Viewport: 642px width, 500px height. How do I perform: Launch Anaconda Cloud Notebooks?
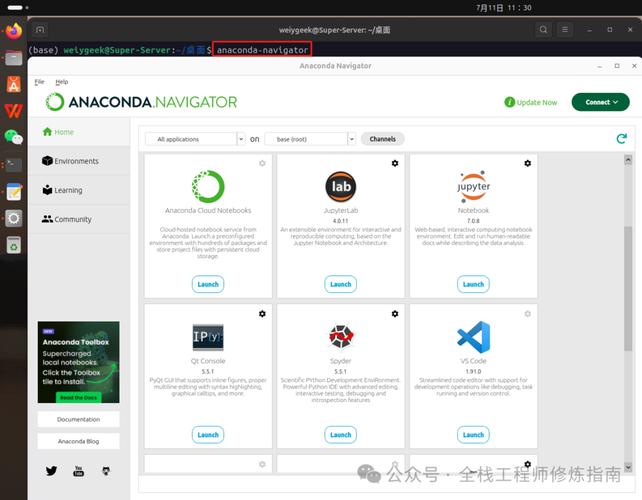click(x=208, y=284)
